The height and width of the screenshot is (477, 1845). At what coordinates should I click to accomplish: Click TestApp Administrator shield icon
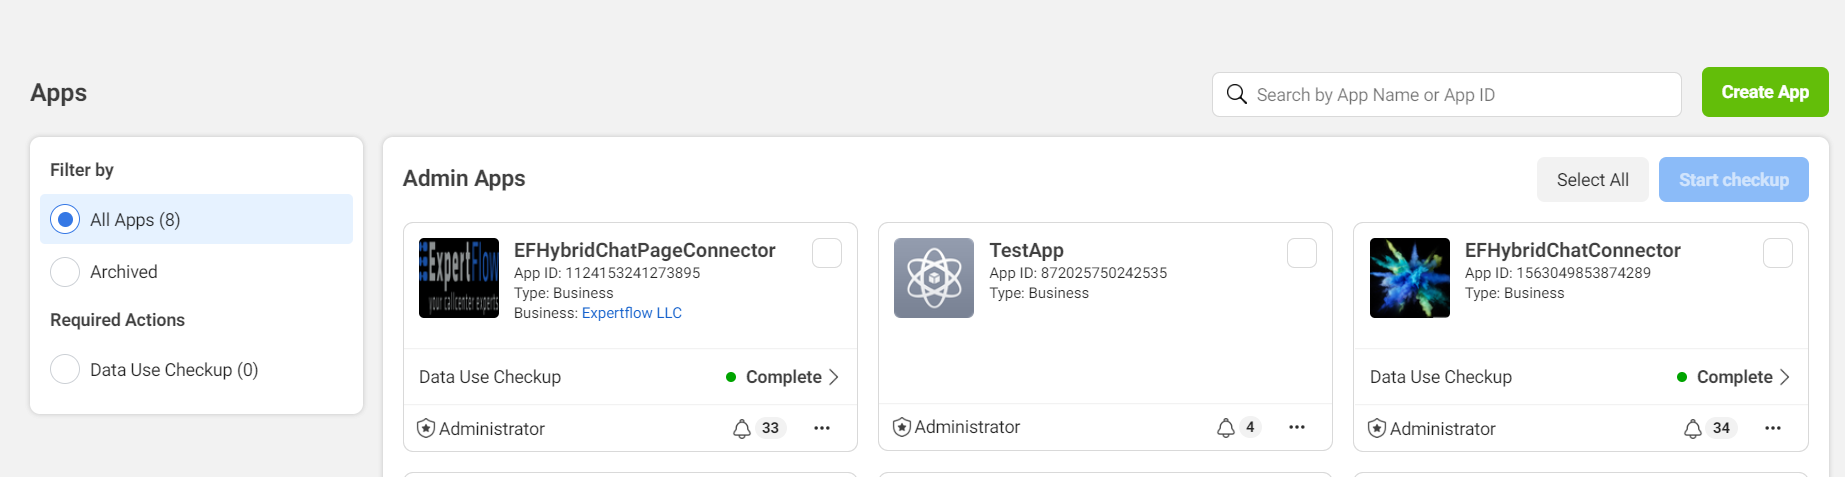(x=902, y=427)
